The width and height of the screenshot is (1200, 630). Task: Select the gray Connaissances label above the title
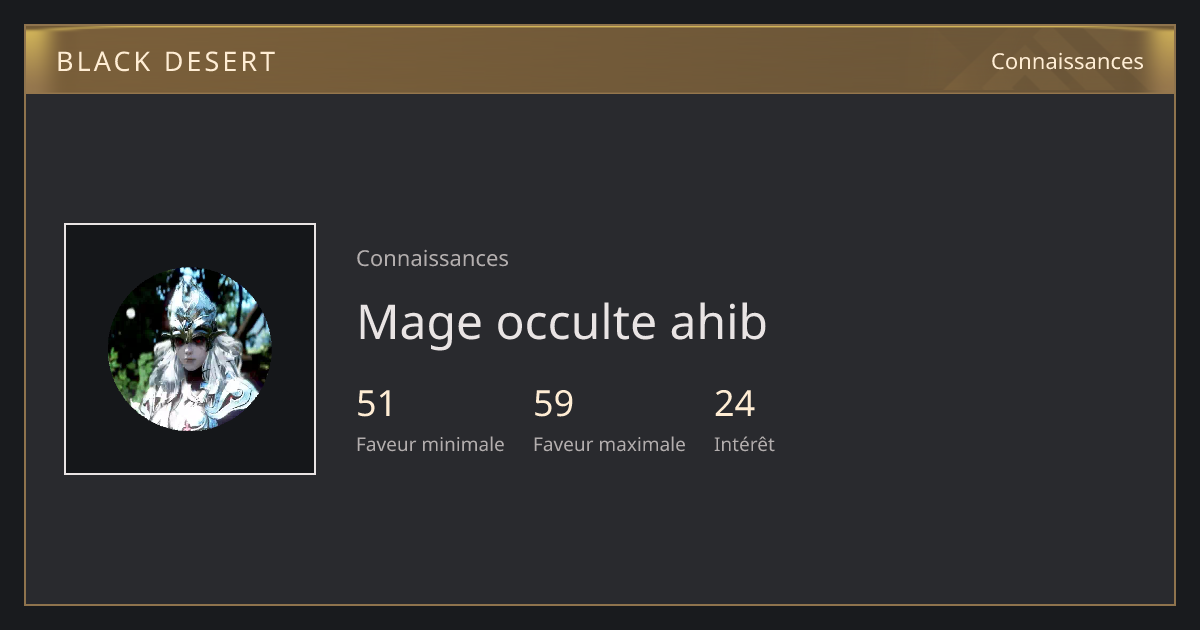pyautogui.click(x=432, y=258)
